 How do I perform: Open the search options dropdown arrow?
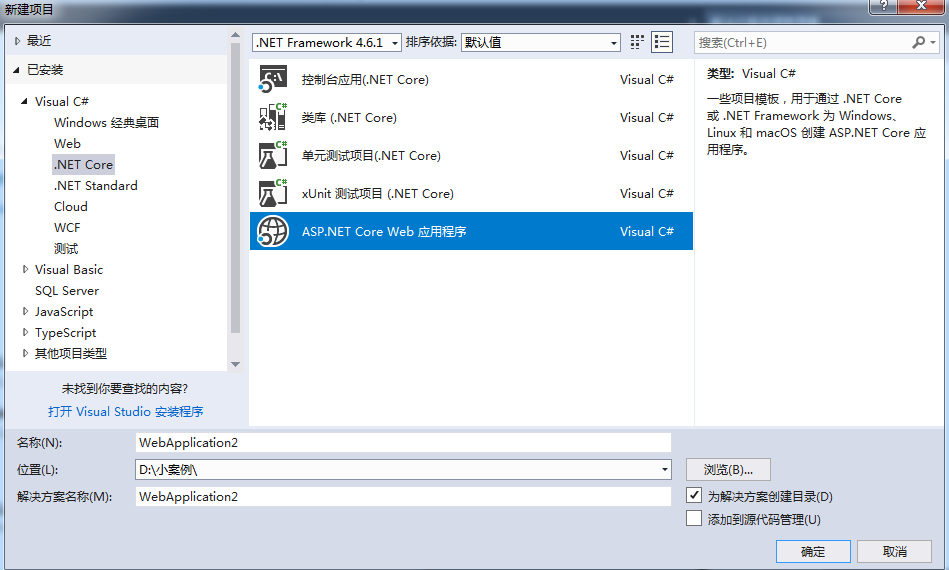click(933, 42)
